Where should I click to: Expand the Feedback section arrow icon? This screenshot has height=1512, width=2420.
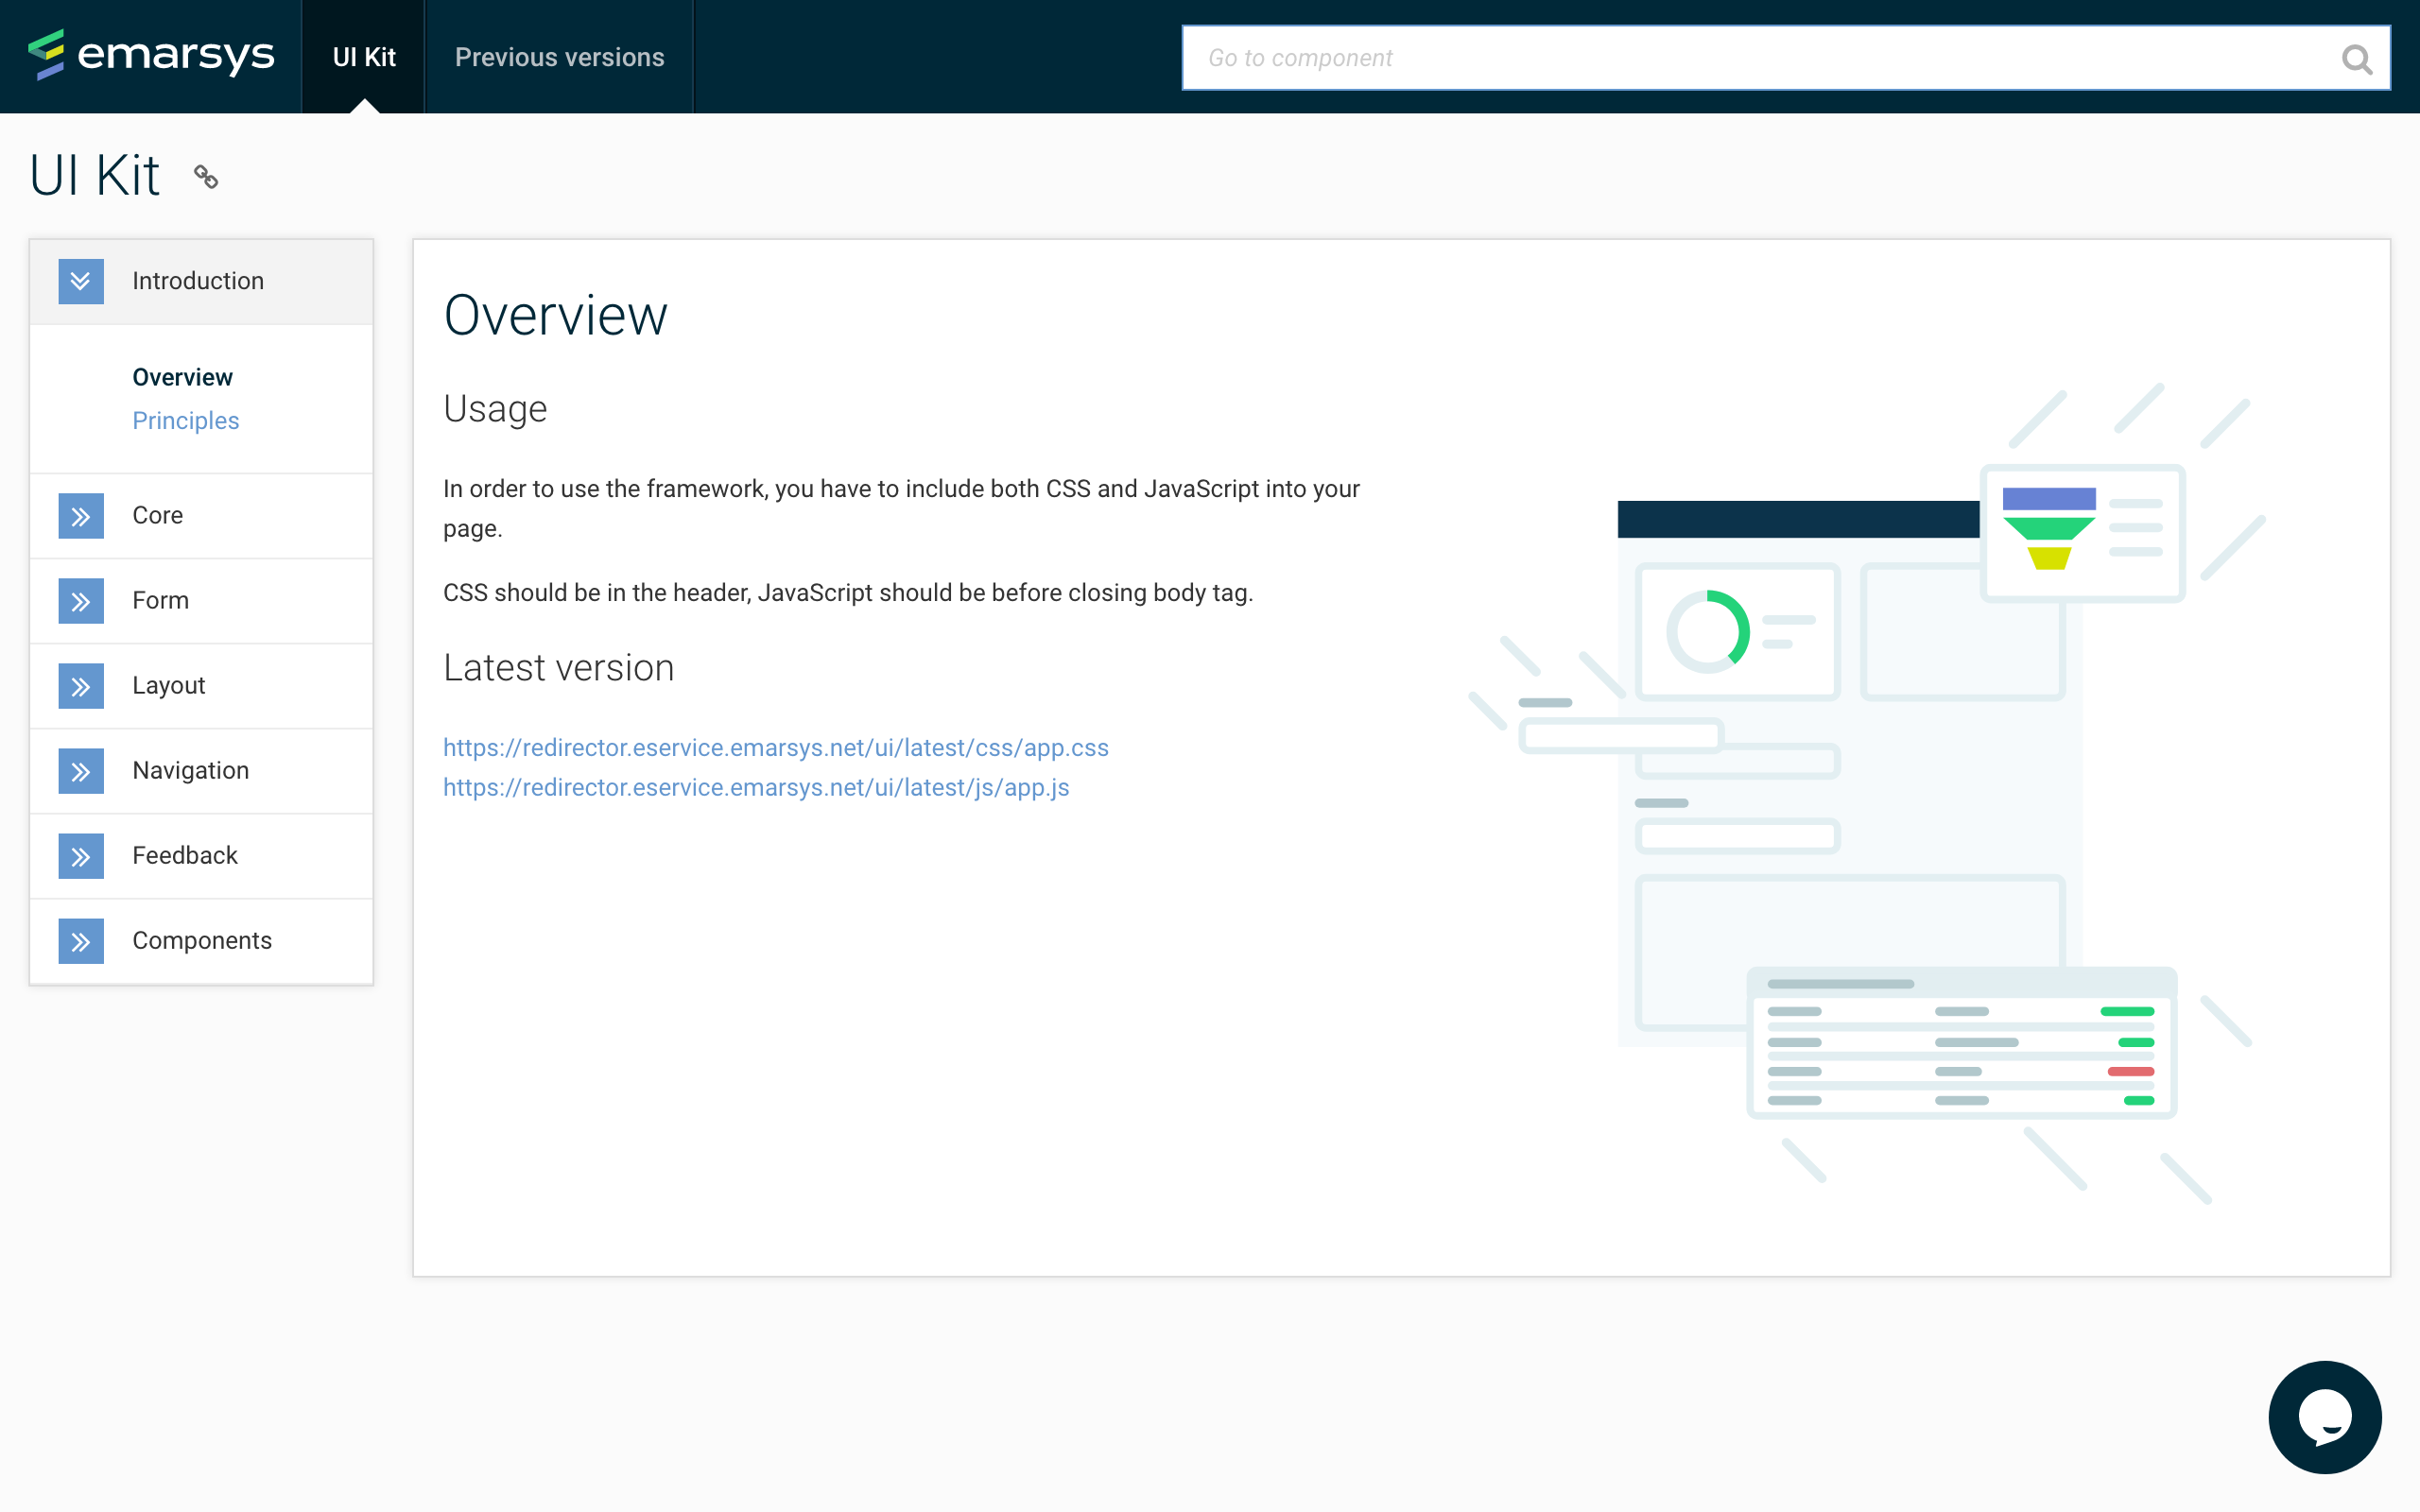coord(81,856)
